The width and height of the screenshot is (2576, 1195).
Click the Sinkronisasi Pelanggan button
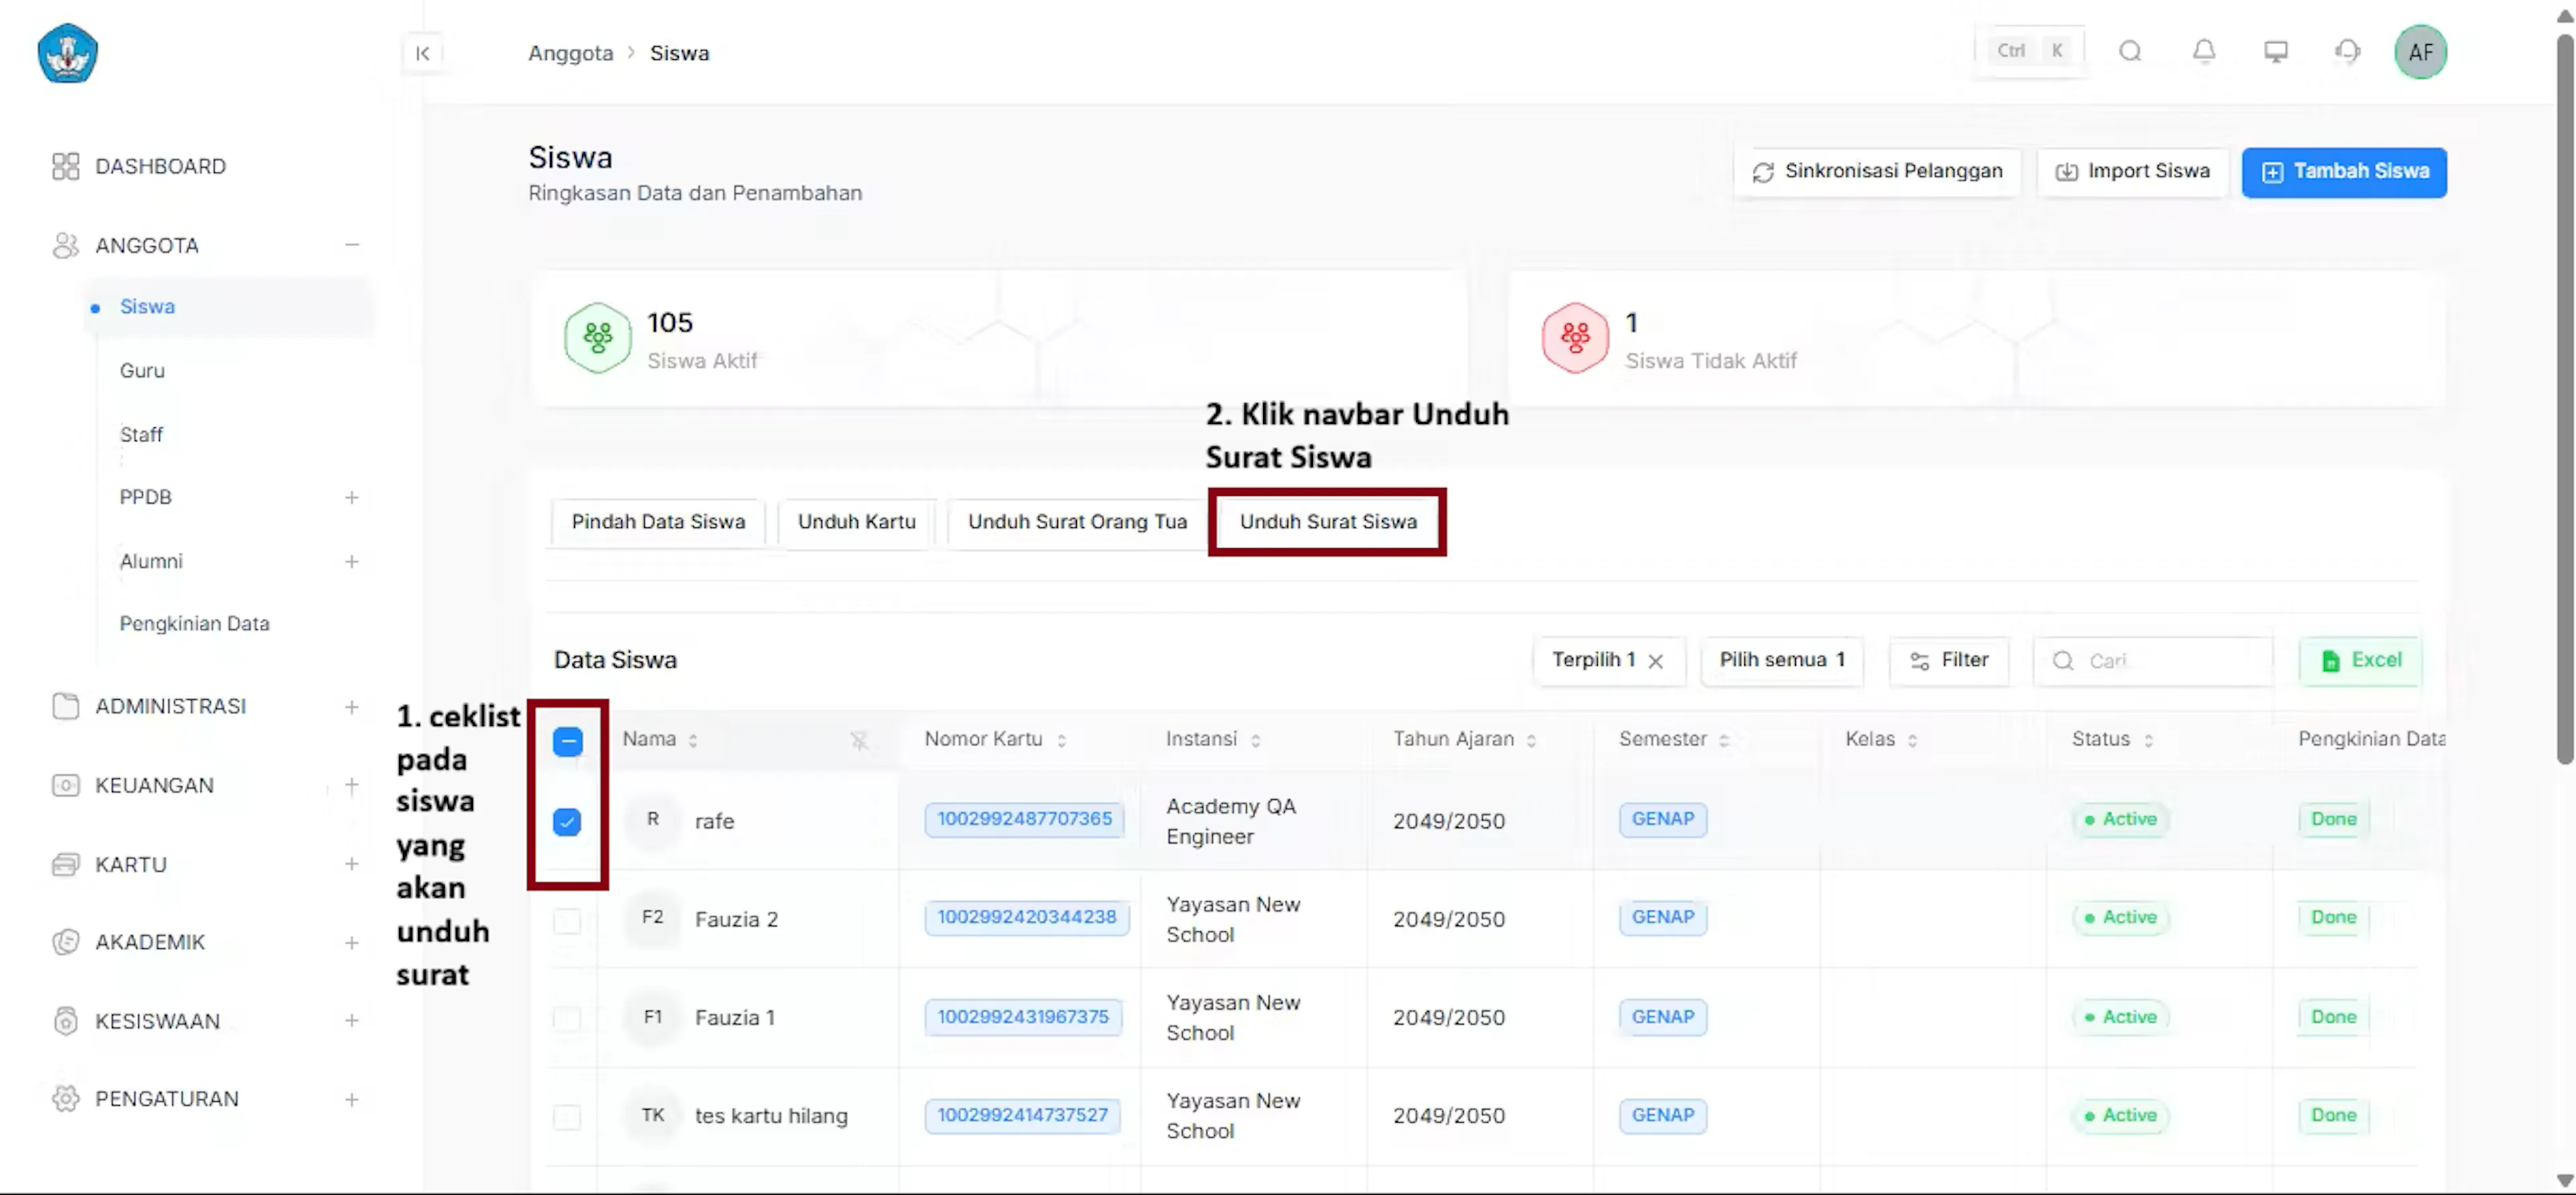point(1877,172)
